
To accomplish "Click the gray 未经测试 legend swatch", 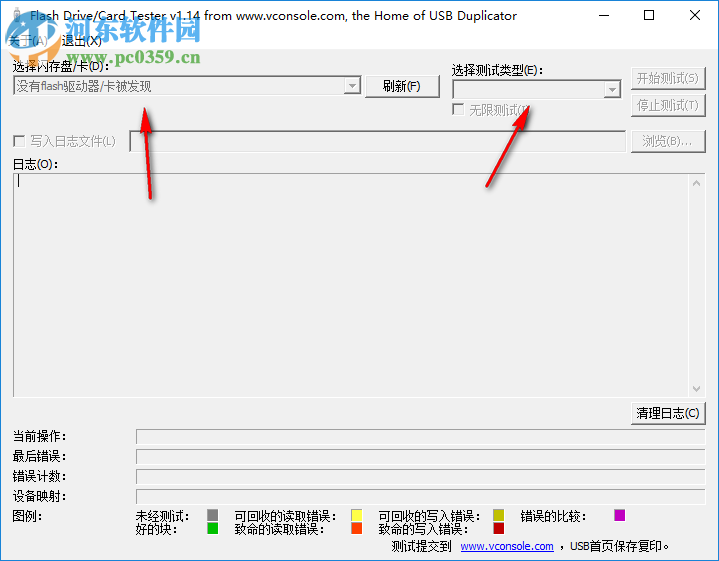I will tap(212, 515).
